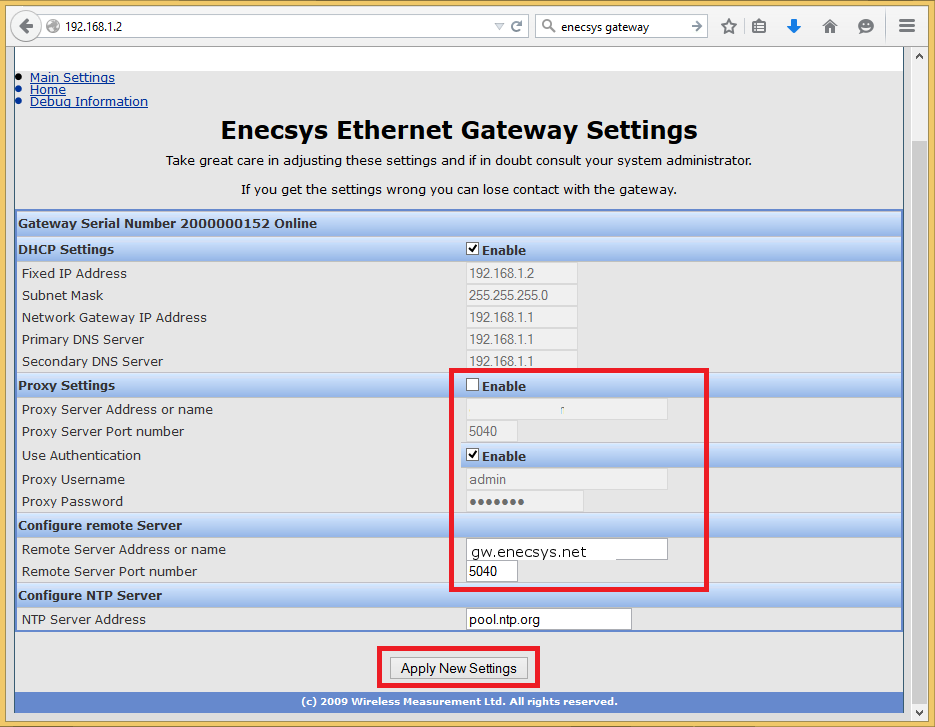935x727 pixels.
Task: Click the Wireless Measurement Ltd copyright footer
Action: pyautogui.click(x=459, y=701)
